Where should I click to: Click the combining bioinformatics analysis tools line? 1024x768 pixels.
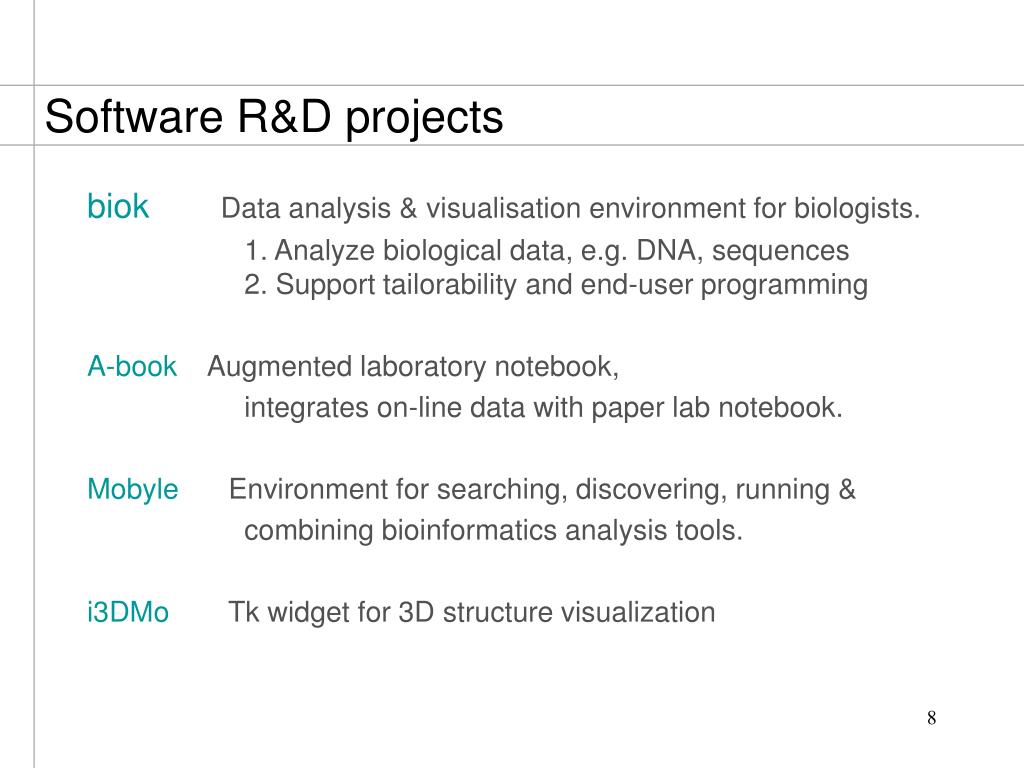pyautogui.click(x=493, y=530)
